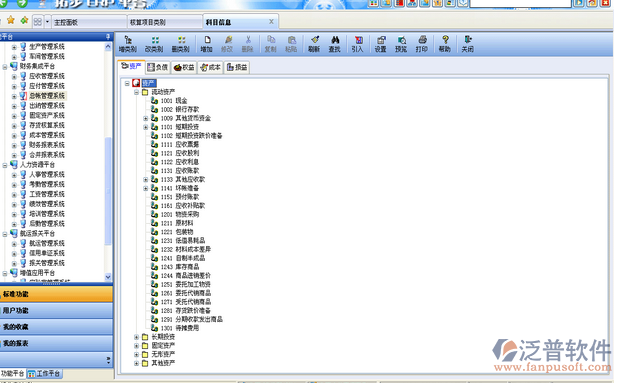Click the 用户功能 panel button
This screenshot has height=383, width=622.
click(56, 310)
